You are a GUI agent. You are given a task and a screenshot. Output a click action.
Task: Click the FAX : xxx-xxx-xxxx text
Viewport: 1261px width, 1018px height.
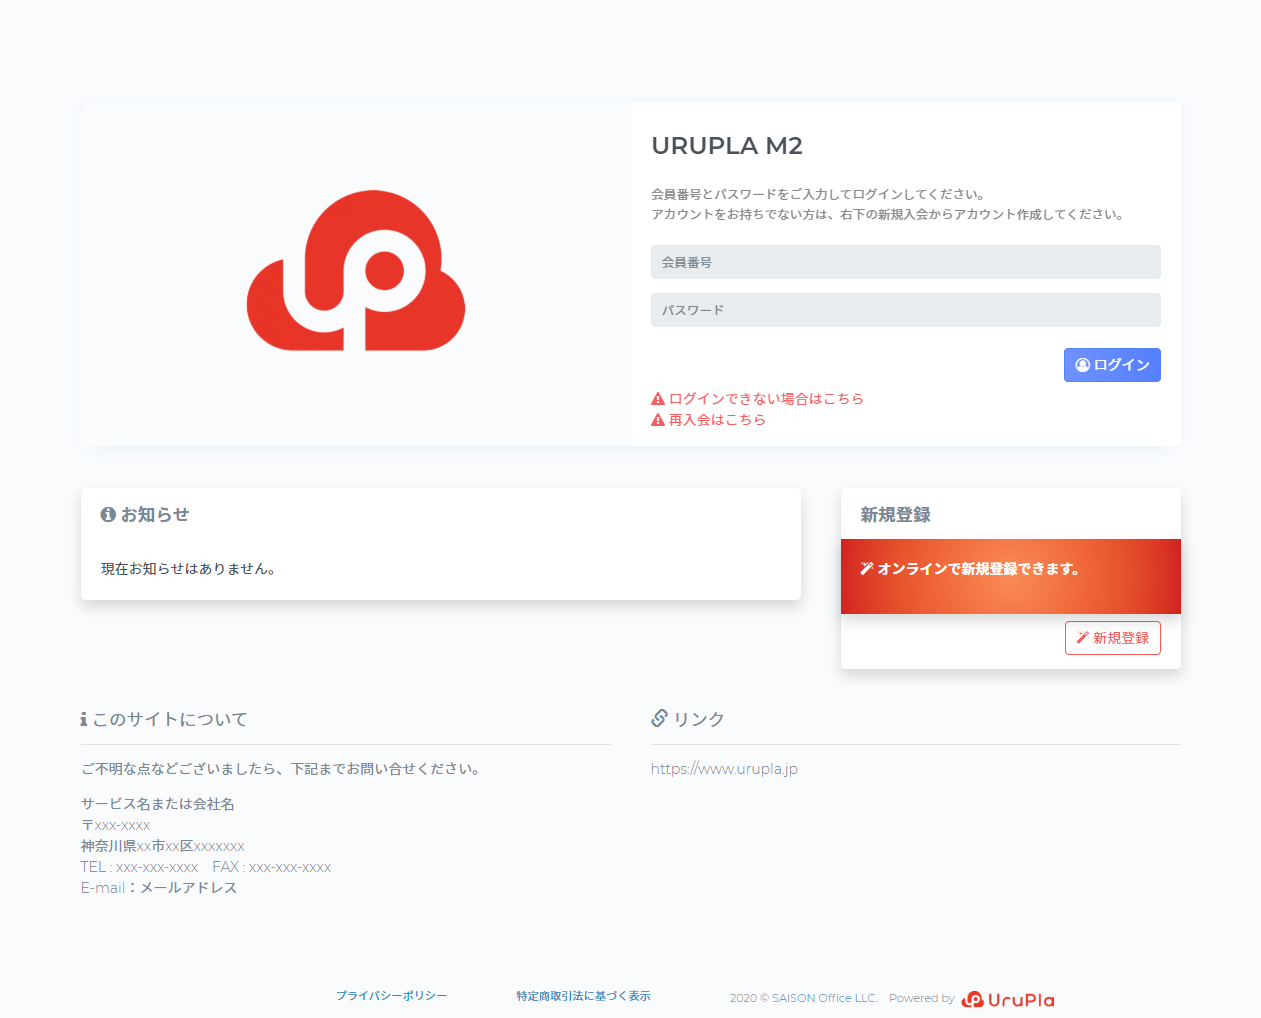pos(272,867)
